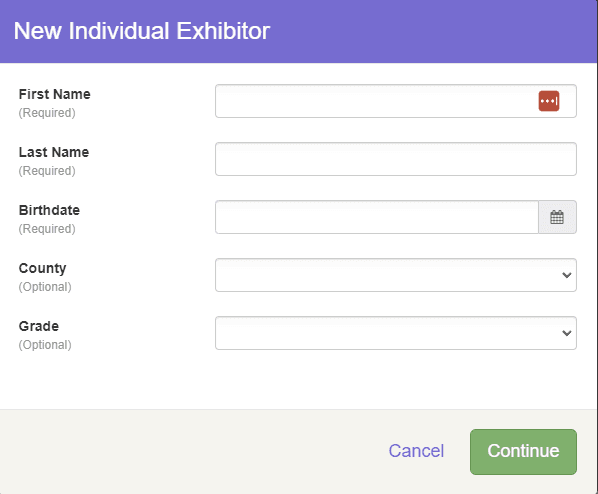Image resolution: width=598 pixels, height=494 pixels.
Task: Cancel the new exhibitor dialog
Action: click(x=416, y=451)
